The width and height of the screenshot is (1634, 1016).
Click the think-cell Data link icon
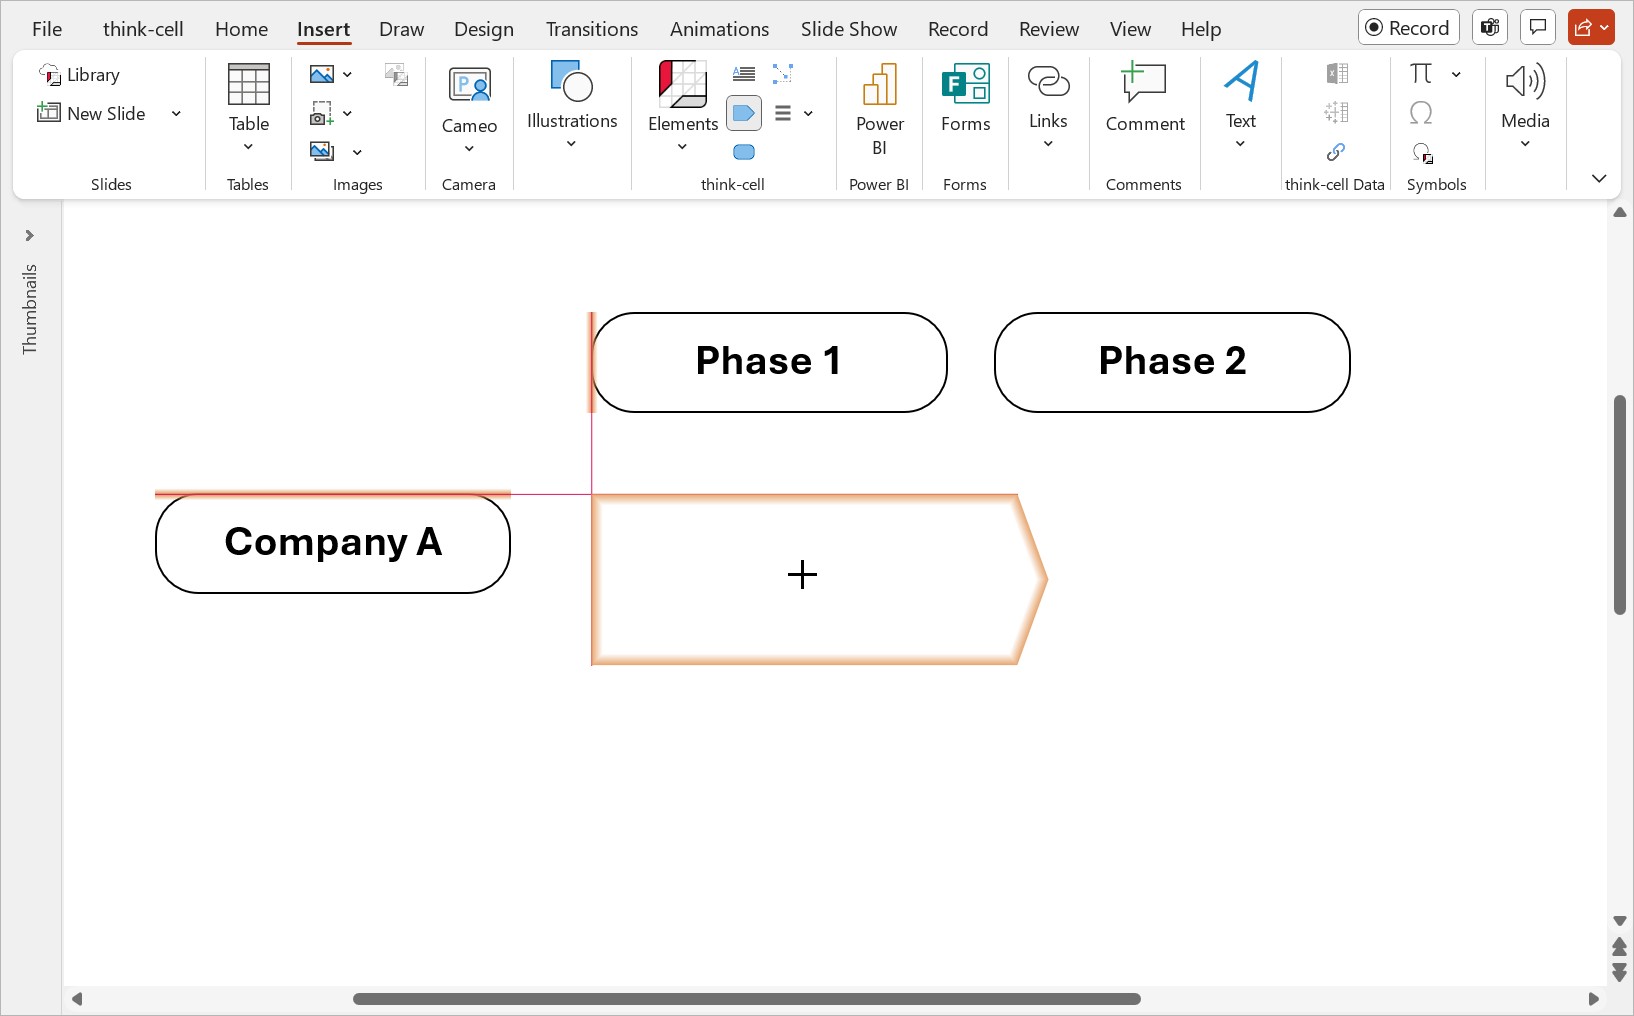(1335, 152)
